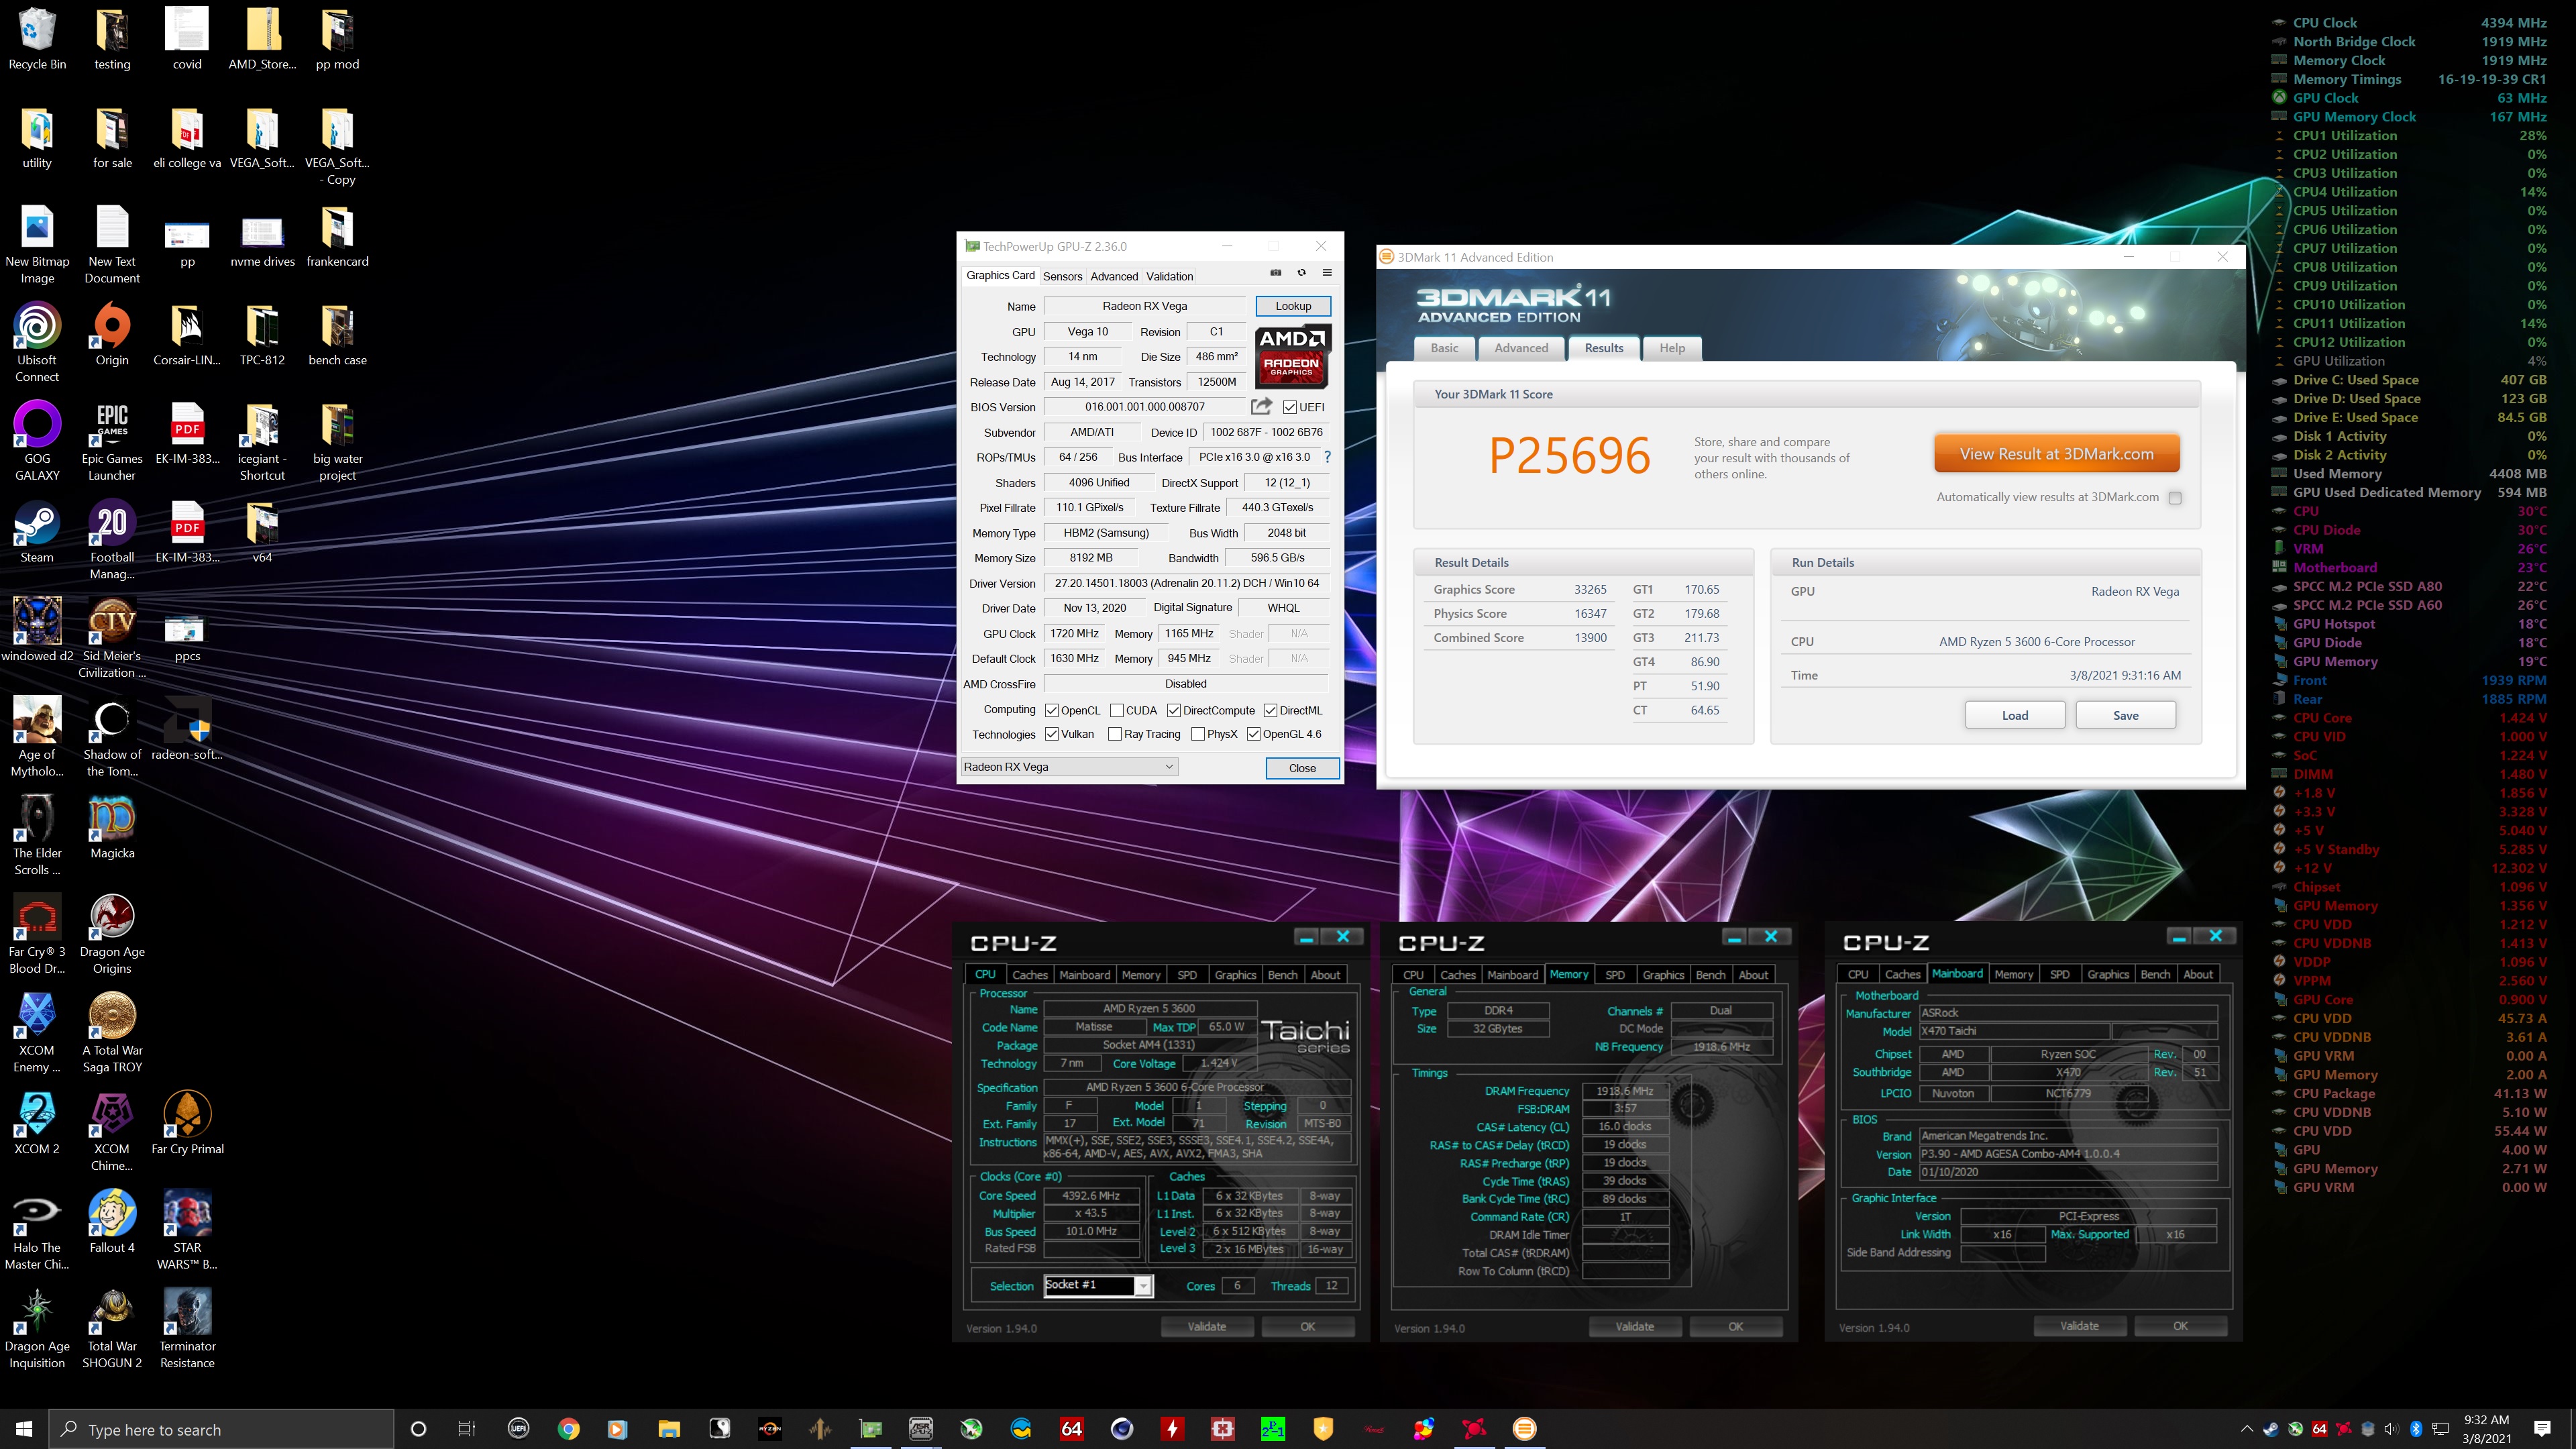
Task: Click the Ryzen Master taskbar icon
Action: pyautogui.click(x=769, y=1429)
